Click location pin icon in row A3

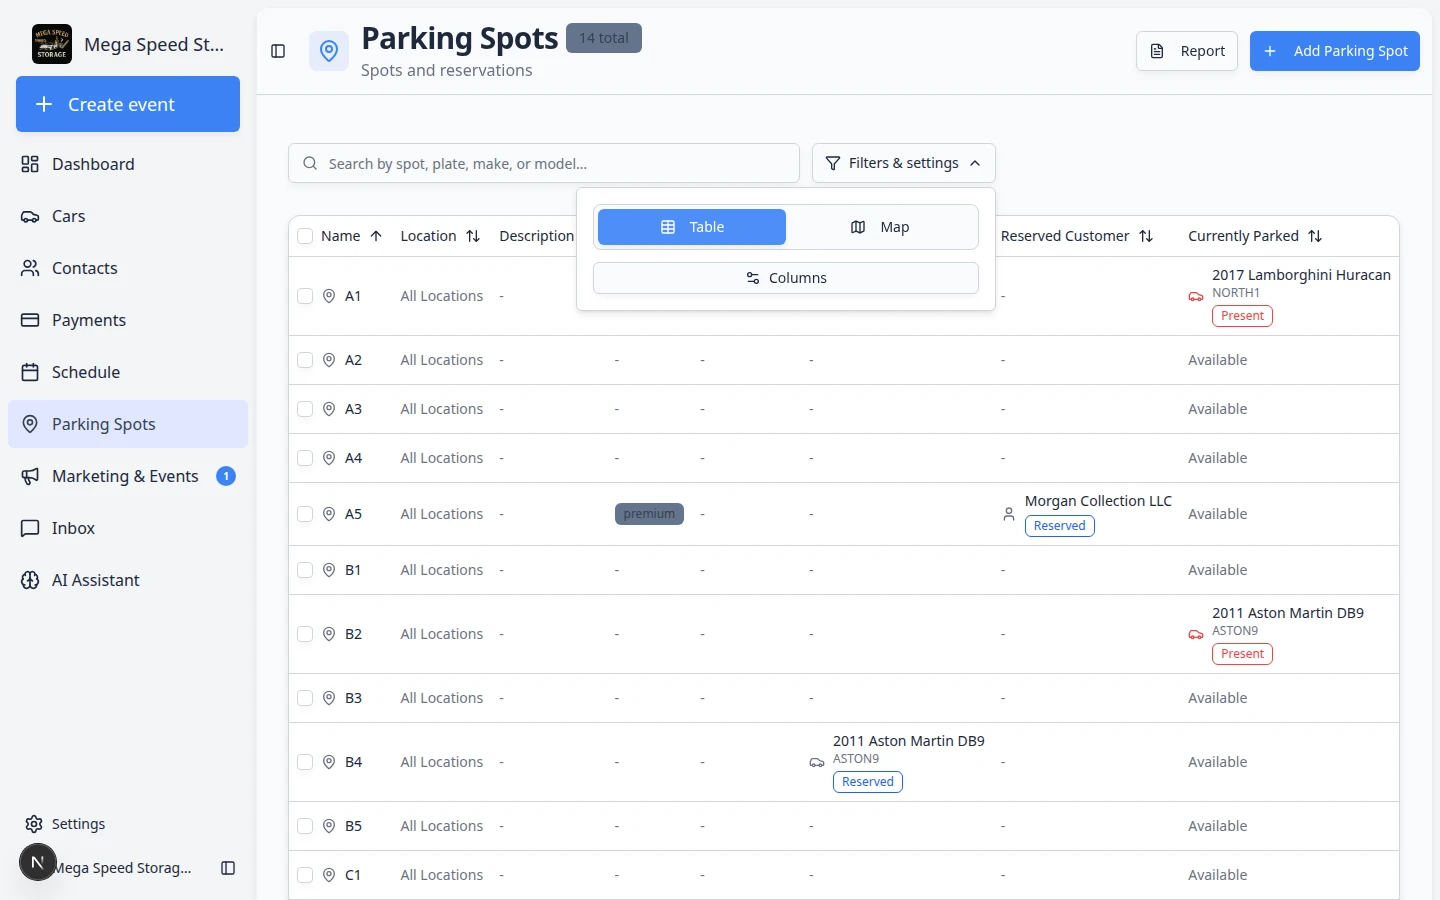[x=329, y=409]
